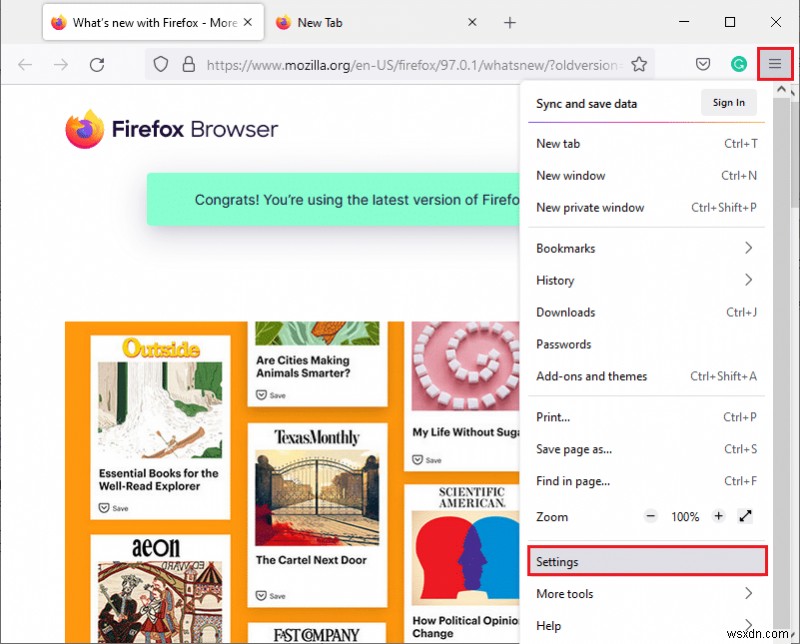
Task: Click the application menu hamburger icon
Action: point(775,63)
